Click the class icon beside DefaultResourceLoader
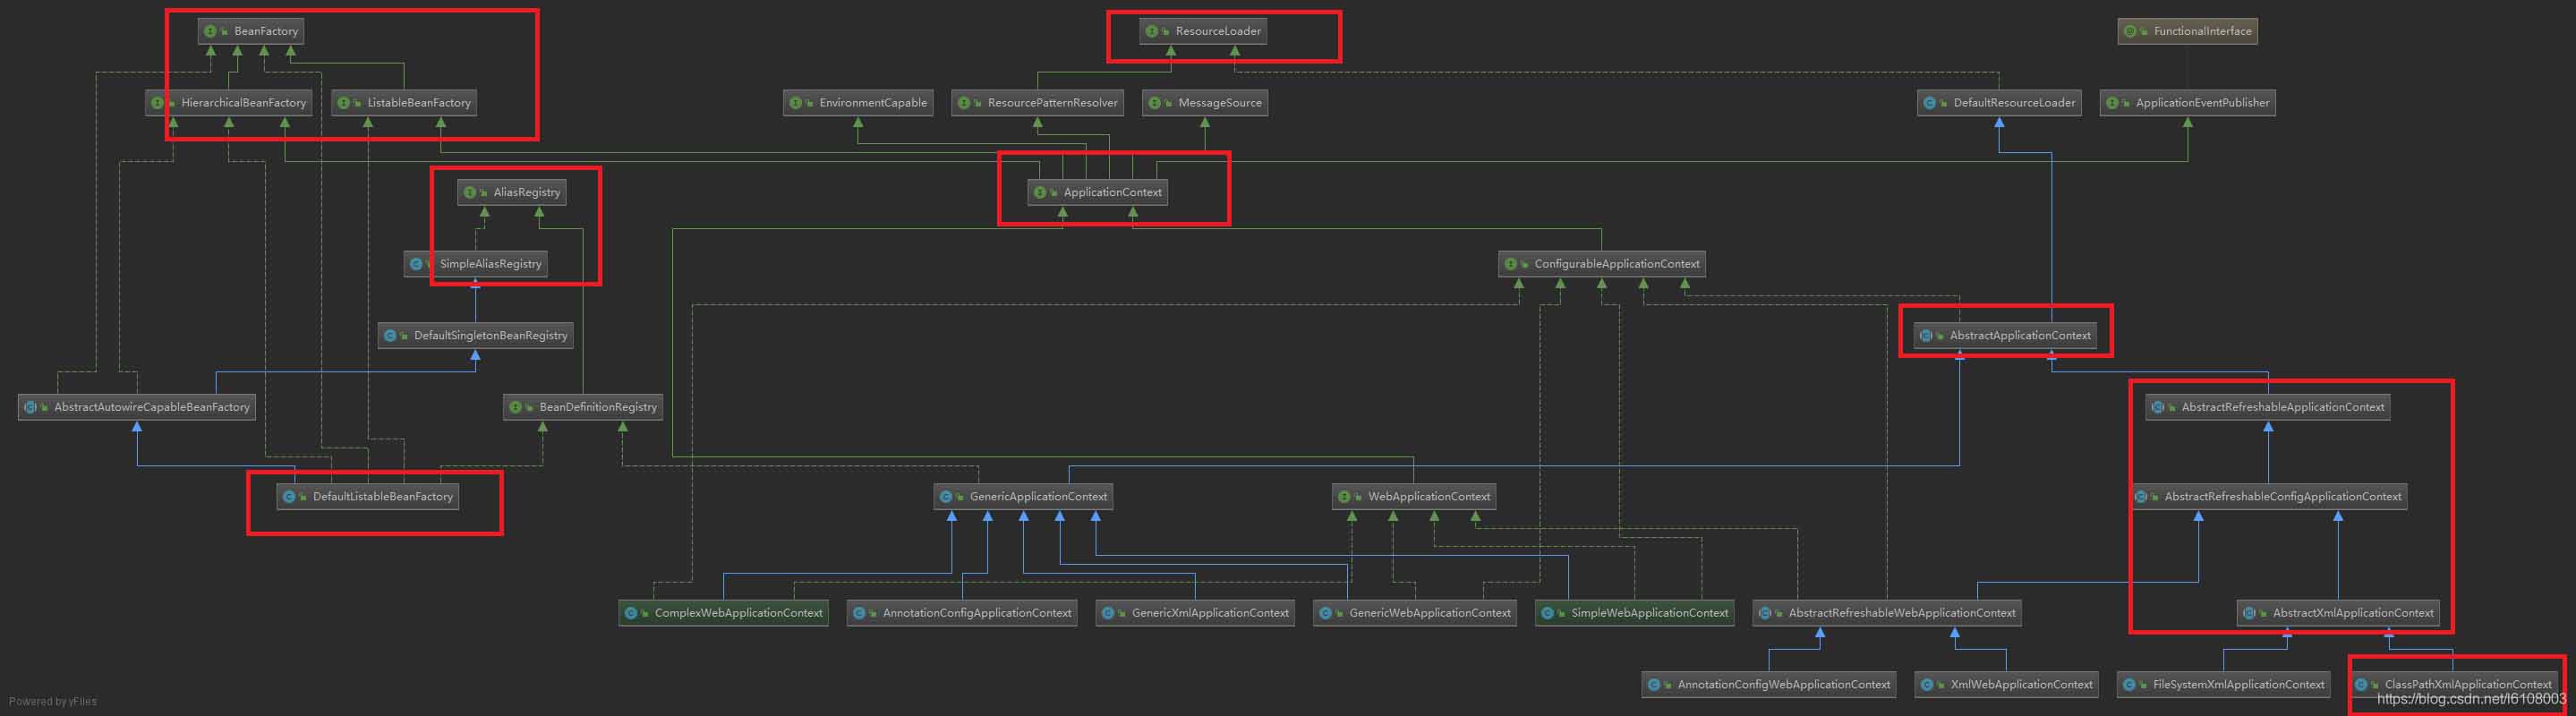 point(1929,103)
